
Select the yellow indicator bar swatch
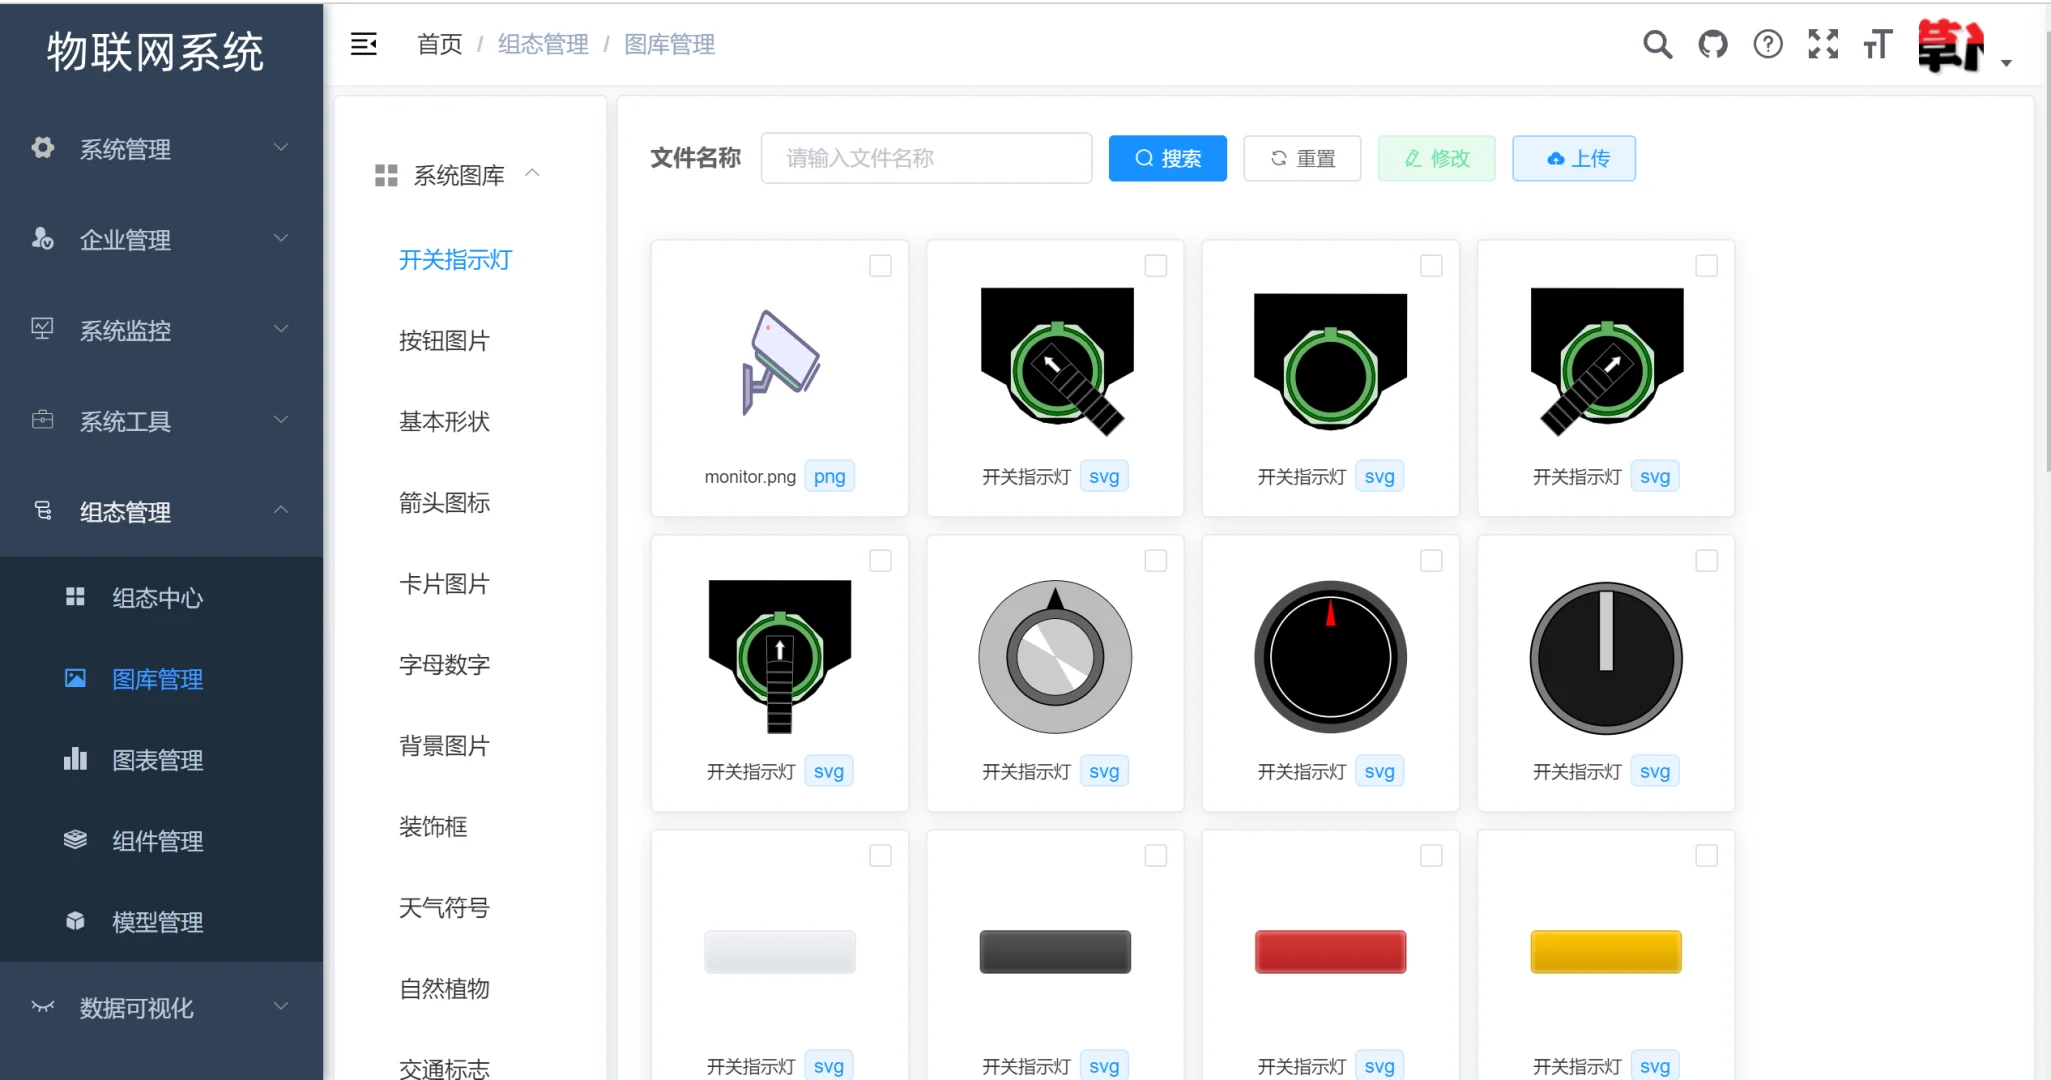[1605, 951]
